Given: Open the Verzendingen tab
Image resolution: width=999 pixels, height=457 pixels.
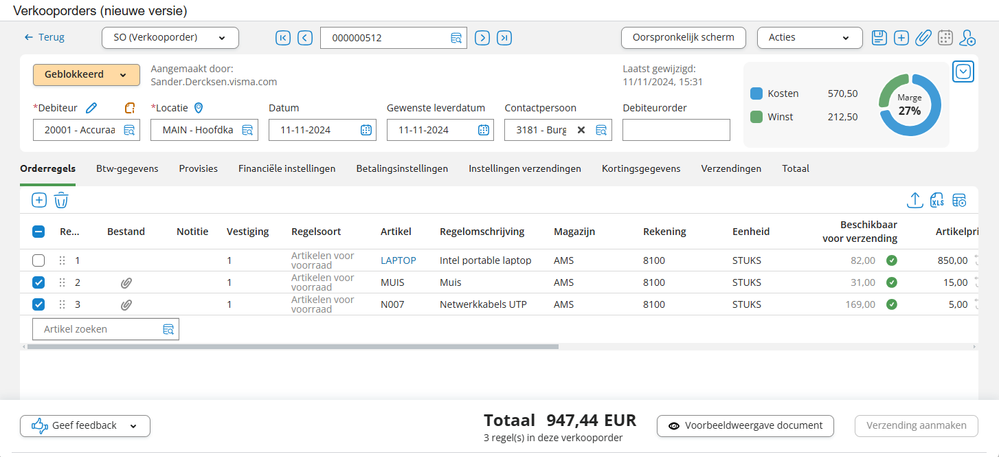Looking at the screenshot, I should point(731,169).
